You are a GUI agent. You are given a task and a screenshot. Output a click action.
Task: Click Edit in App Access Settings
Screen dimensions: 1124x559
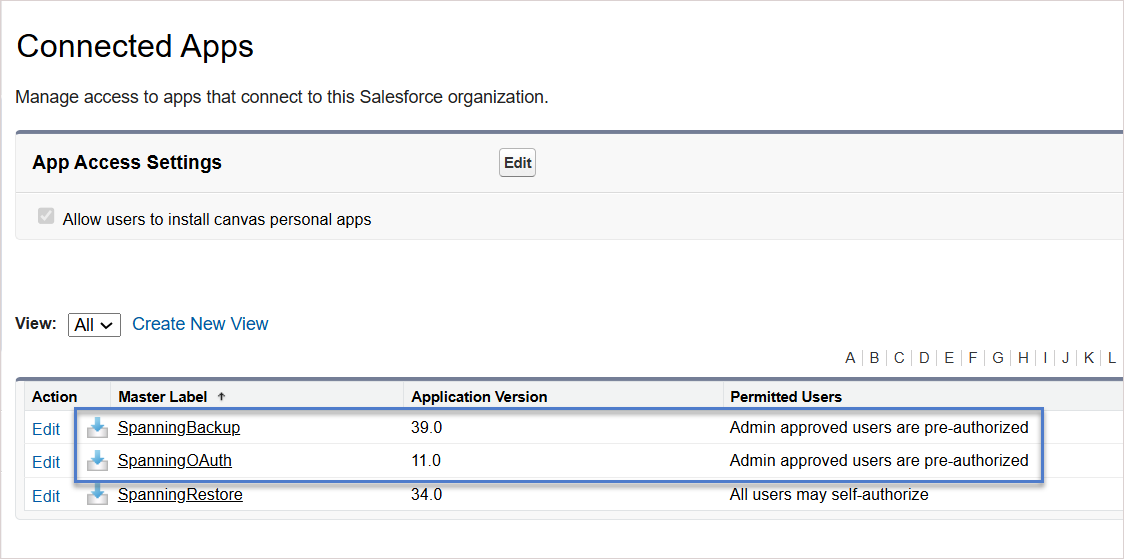coord(518,163)
